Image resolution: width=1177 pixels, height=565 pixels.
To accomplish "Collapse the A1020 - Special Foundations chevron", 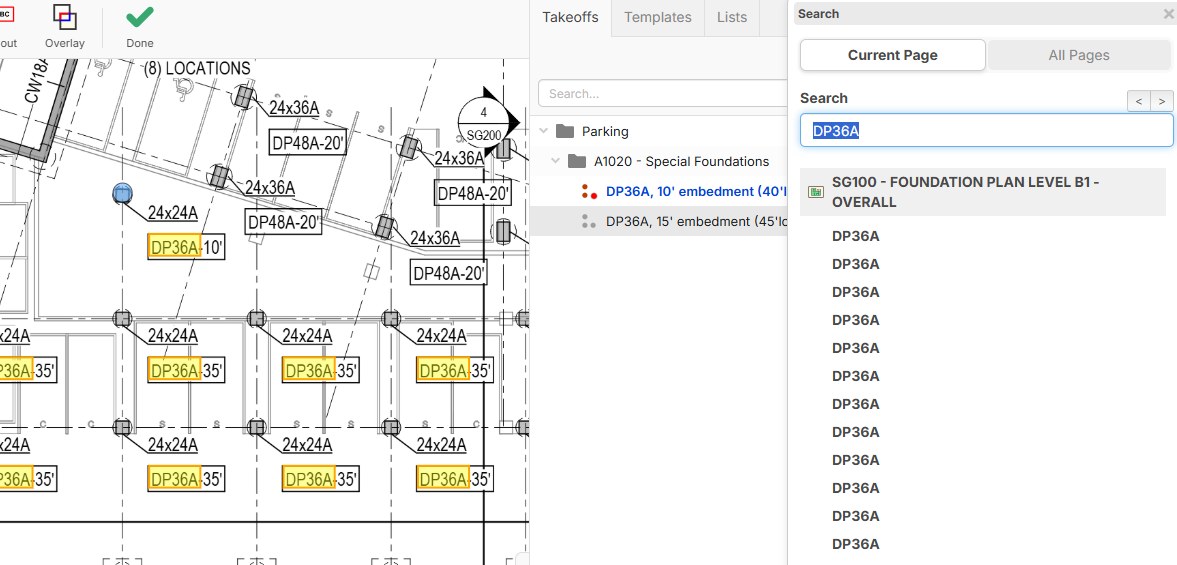I will click(557, 161).
